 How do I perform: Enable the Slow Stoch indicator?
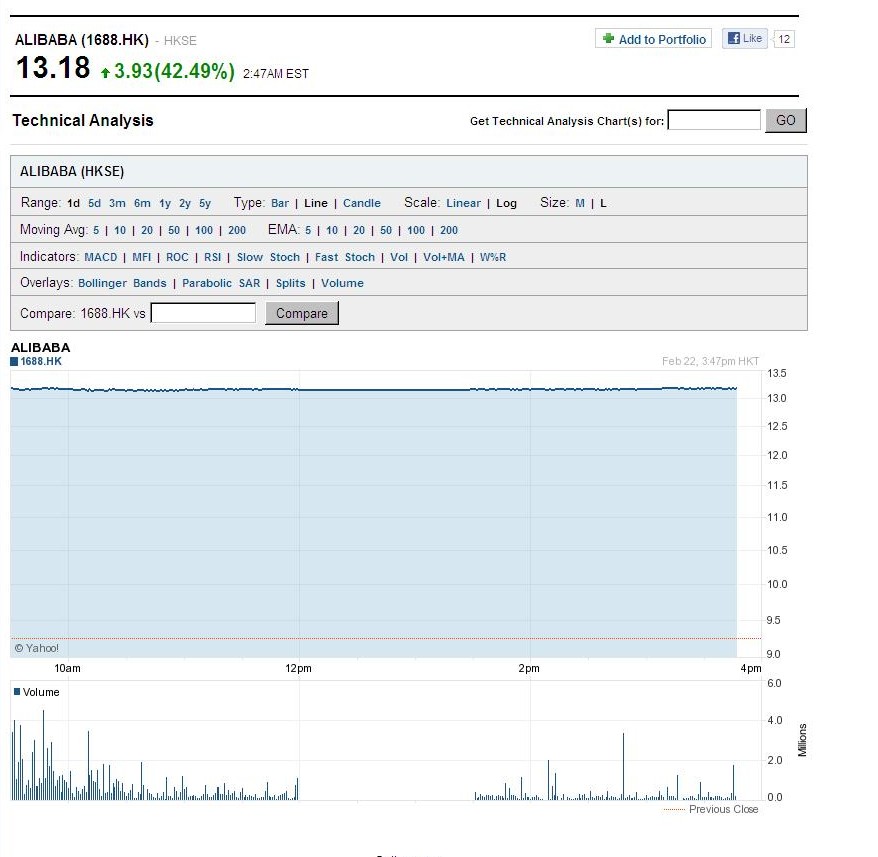click(x=268, y=257)
